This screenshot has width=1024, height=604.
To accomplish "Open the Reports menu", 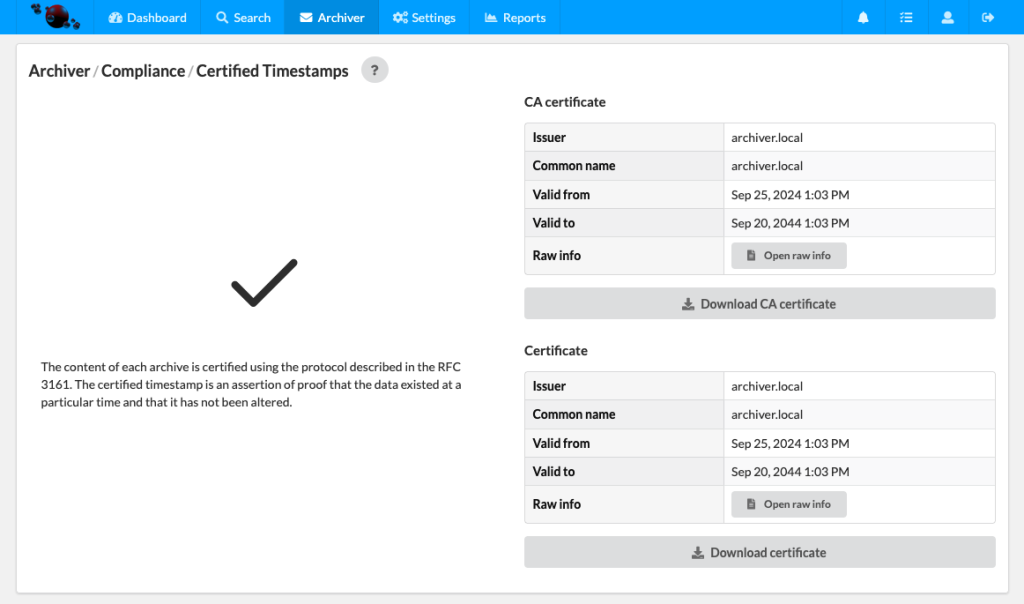I will click(x=515, y=17).
